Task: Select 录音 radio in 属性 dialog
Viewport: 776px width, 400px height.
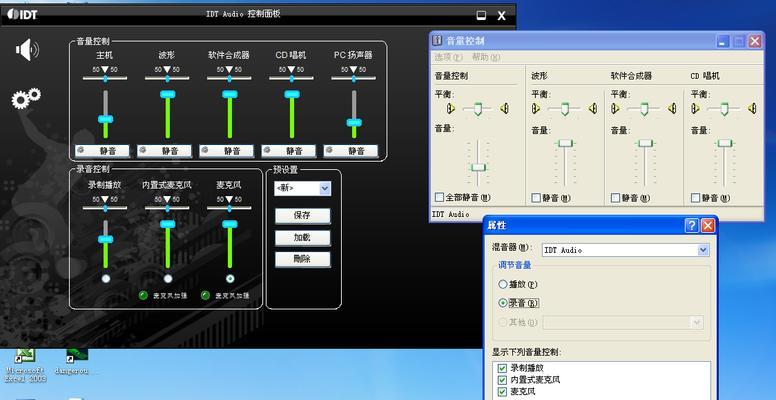Action: click(503, 302)
